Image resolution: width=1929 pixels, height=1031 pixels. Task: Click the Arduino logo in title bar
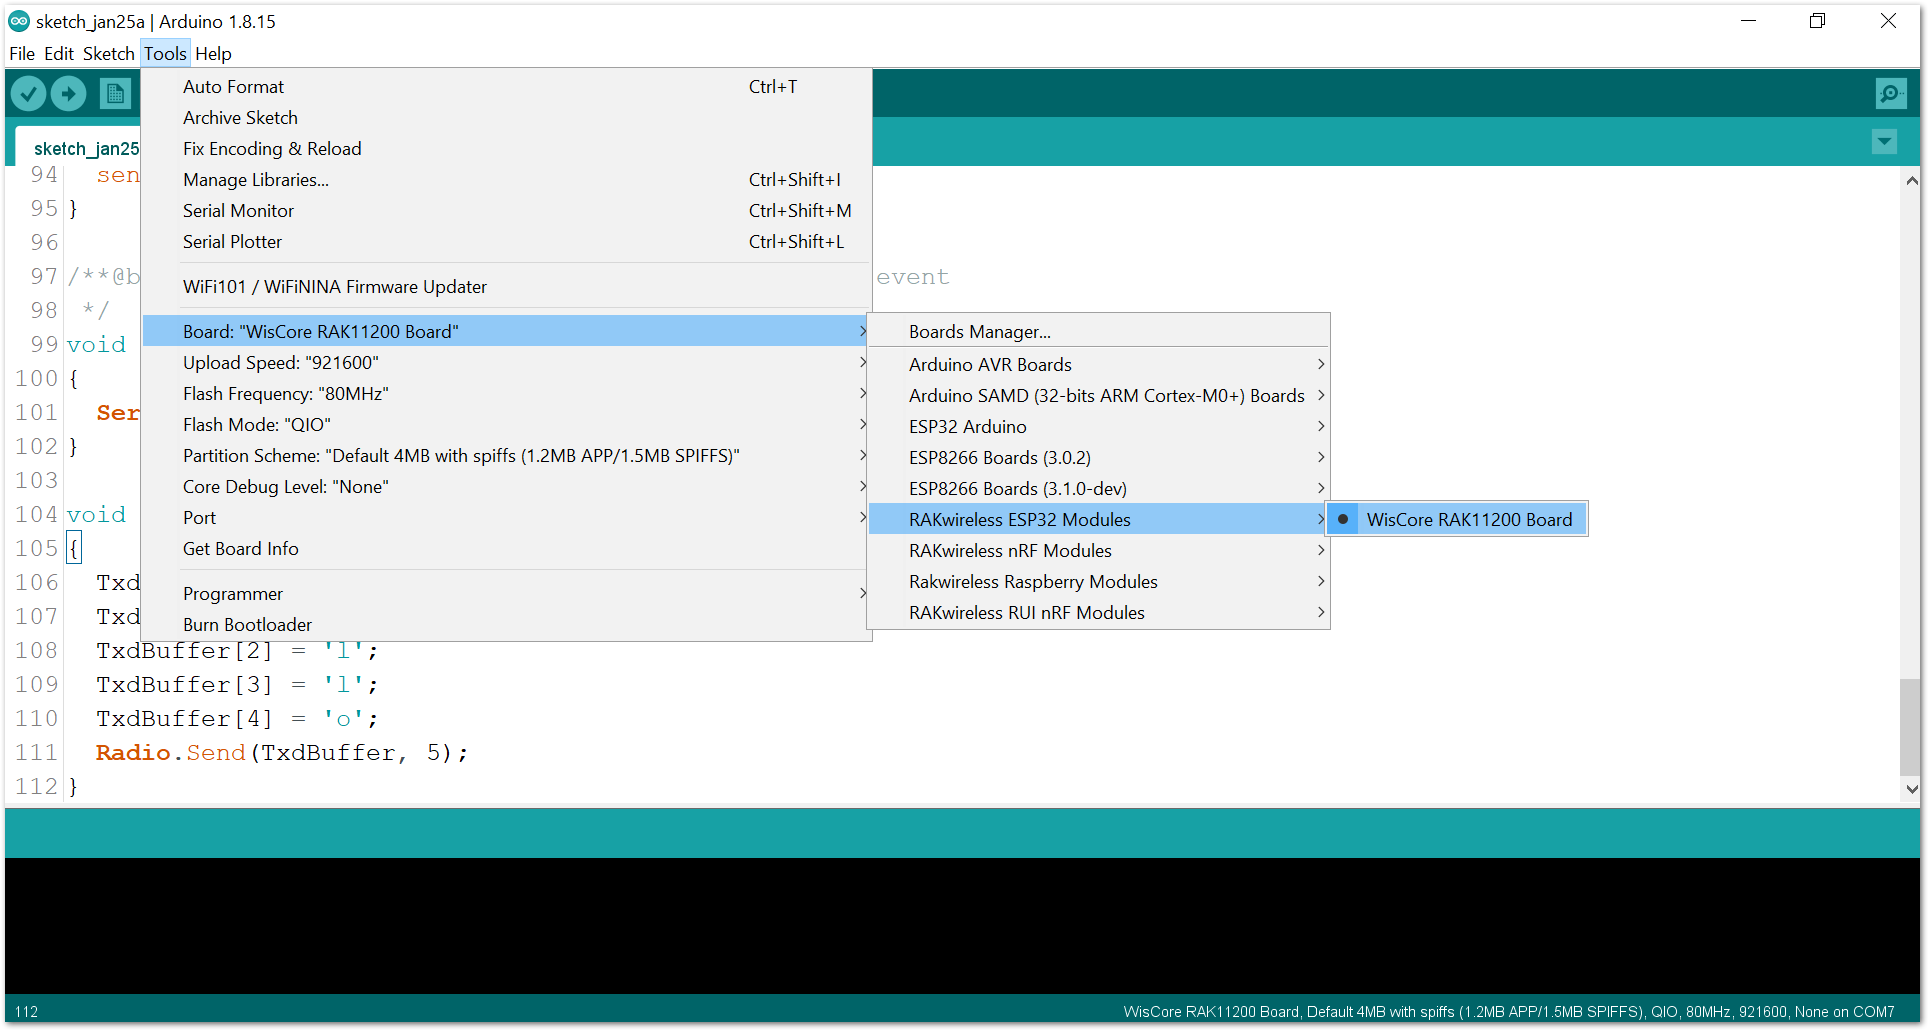tap(19, 21)
